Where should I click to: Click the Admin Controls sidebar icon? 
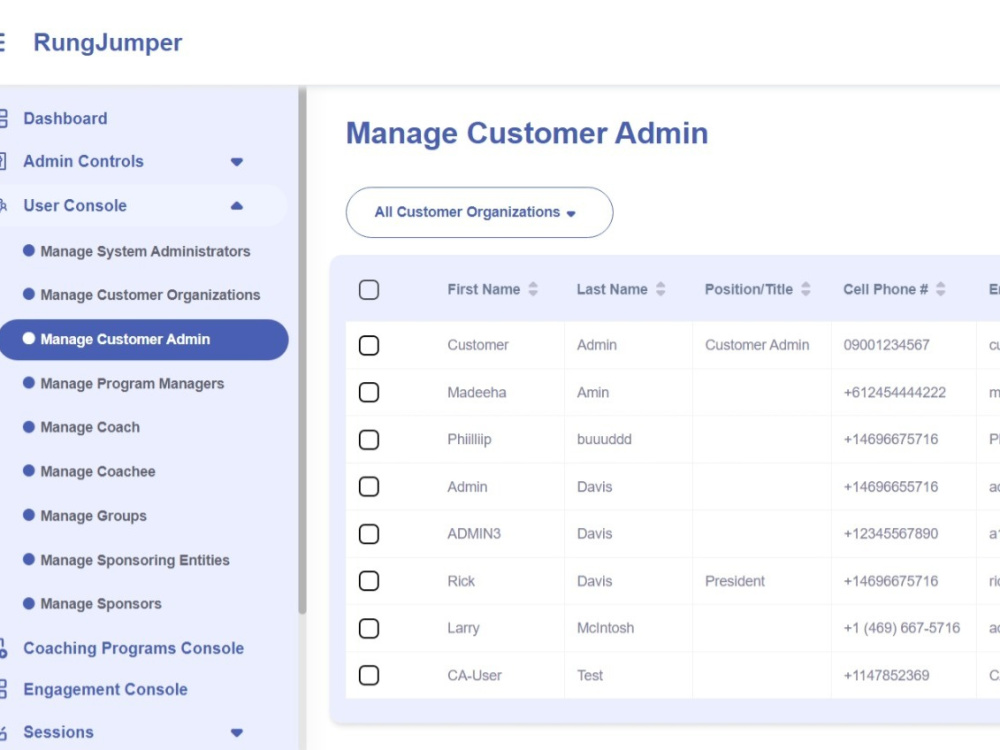pyautogui.click(x=3, y=161)
